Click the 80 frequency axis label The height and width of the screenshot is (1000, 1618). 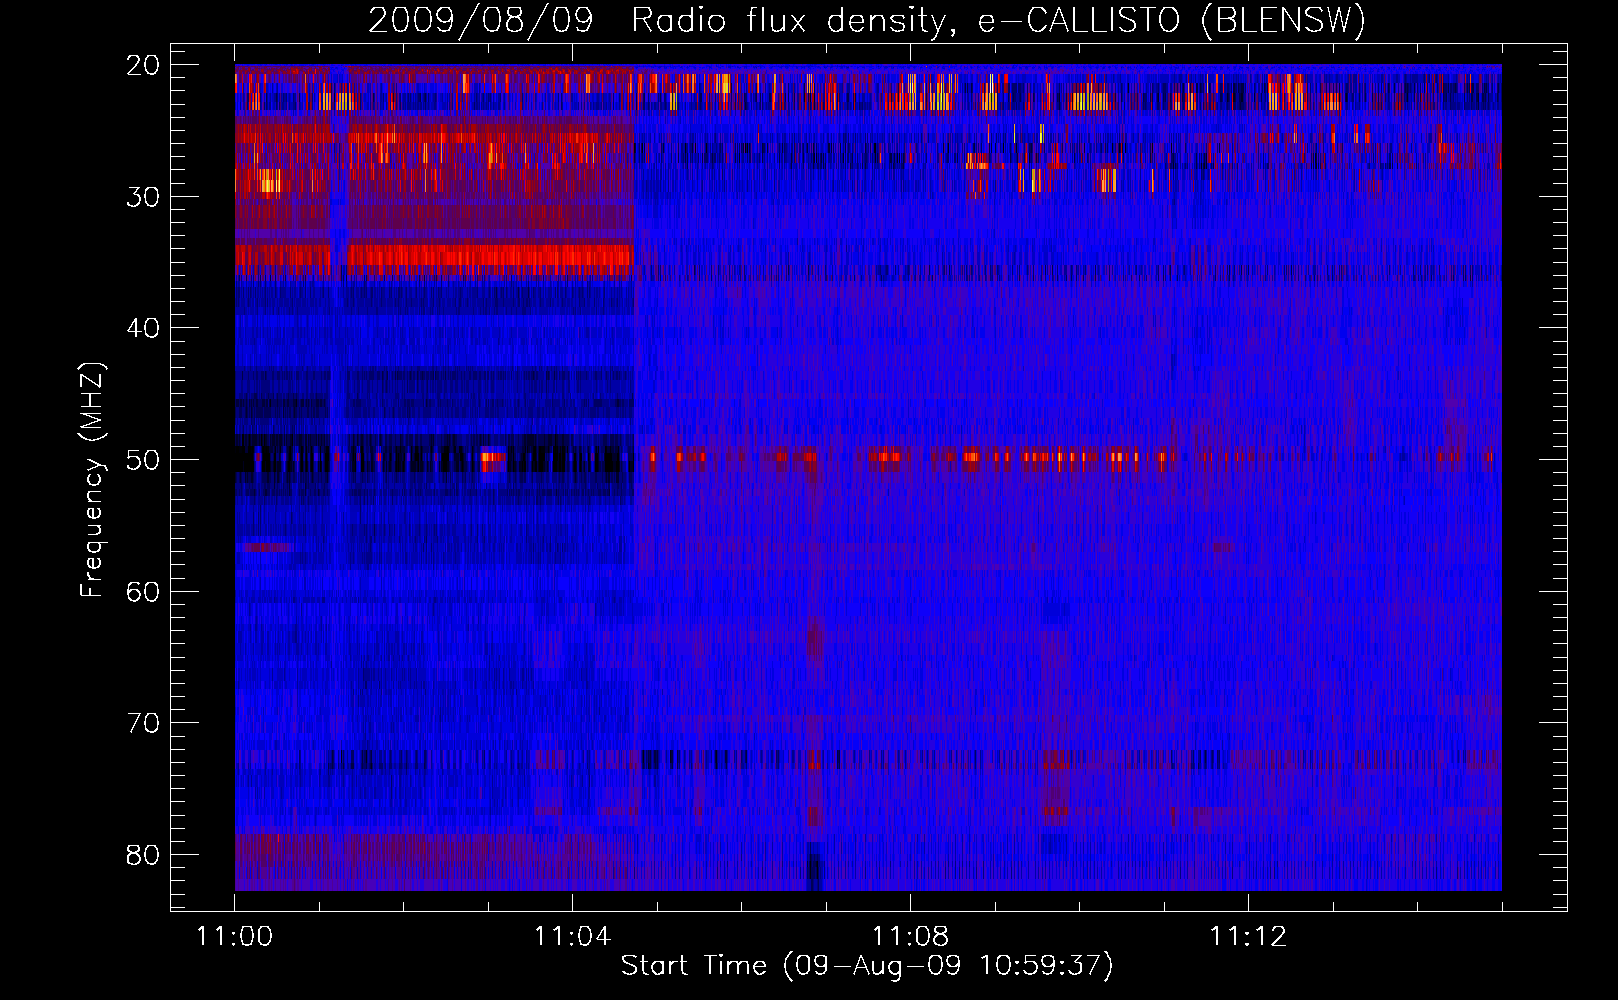tap(143, 855)
